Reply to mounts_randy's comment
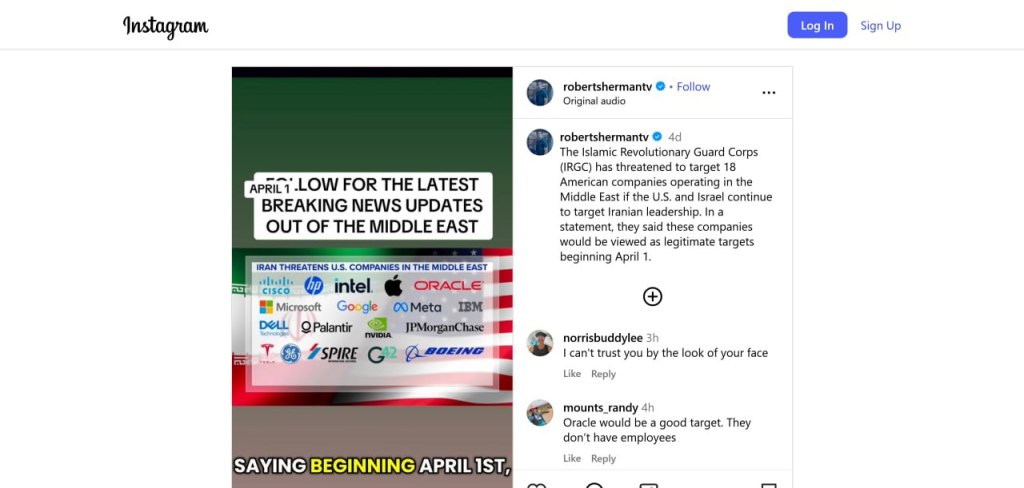The image size is (1024, 488). [603, 459]
